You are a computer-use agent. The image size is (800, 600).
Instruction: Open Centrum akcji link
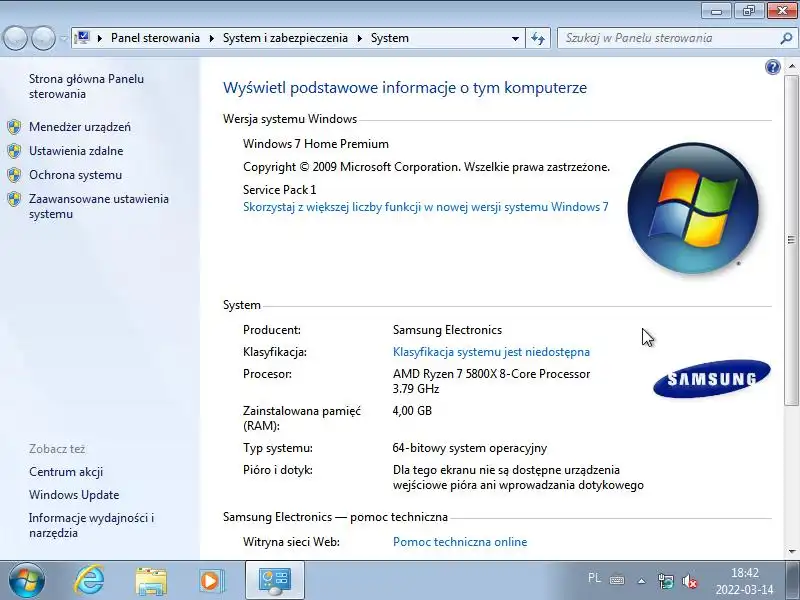[x=66, y=472]
